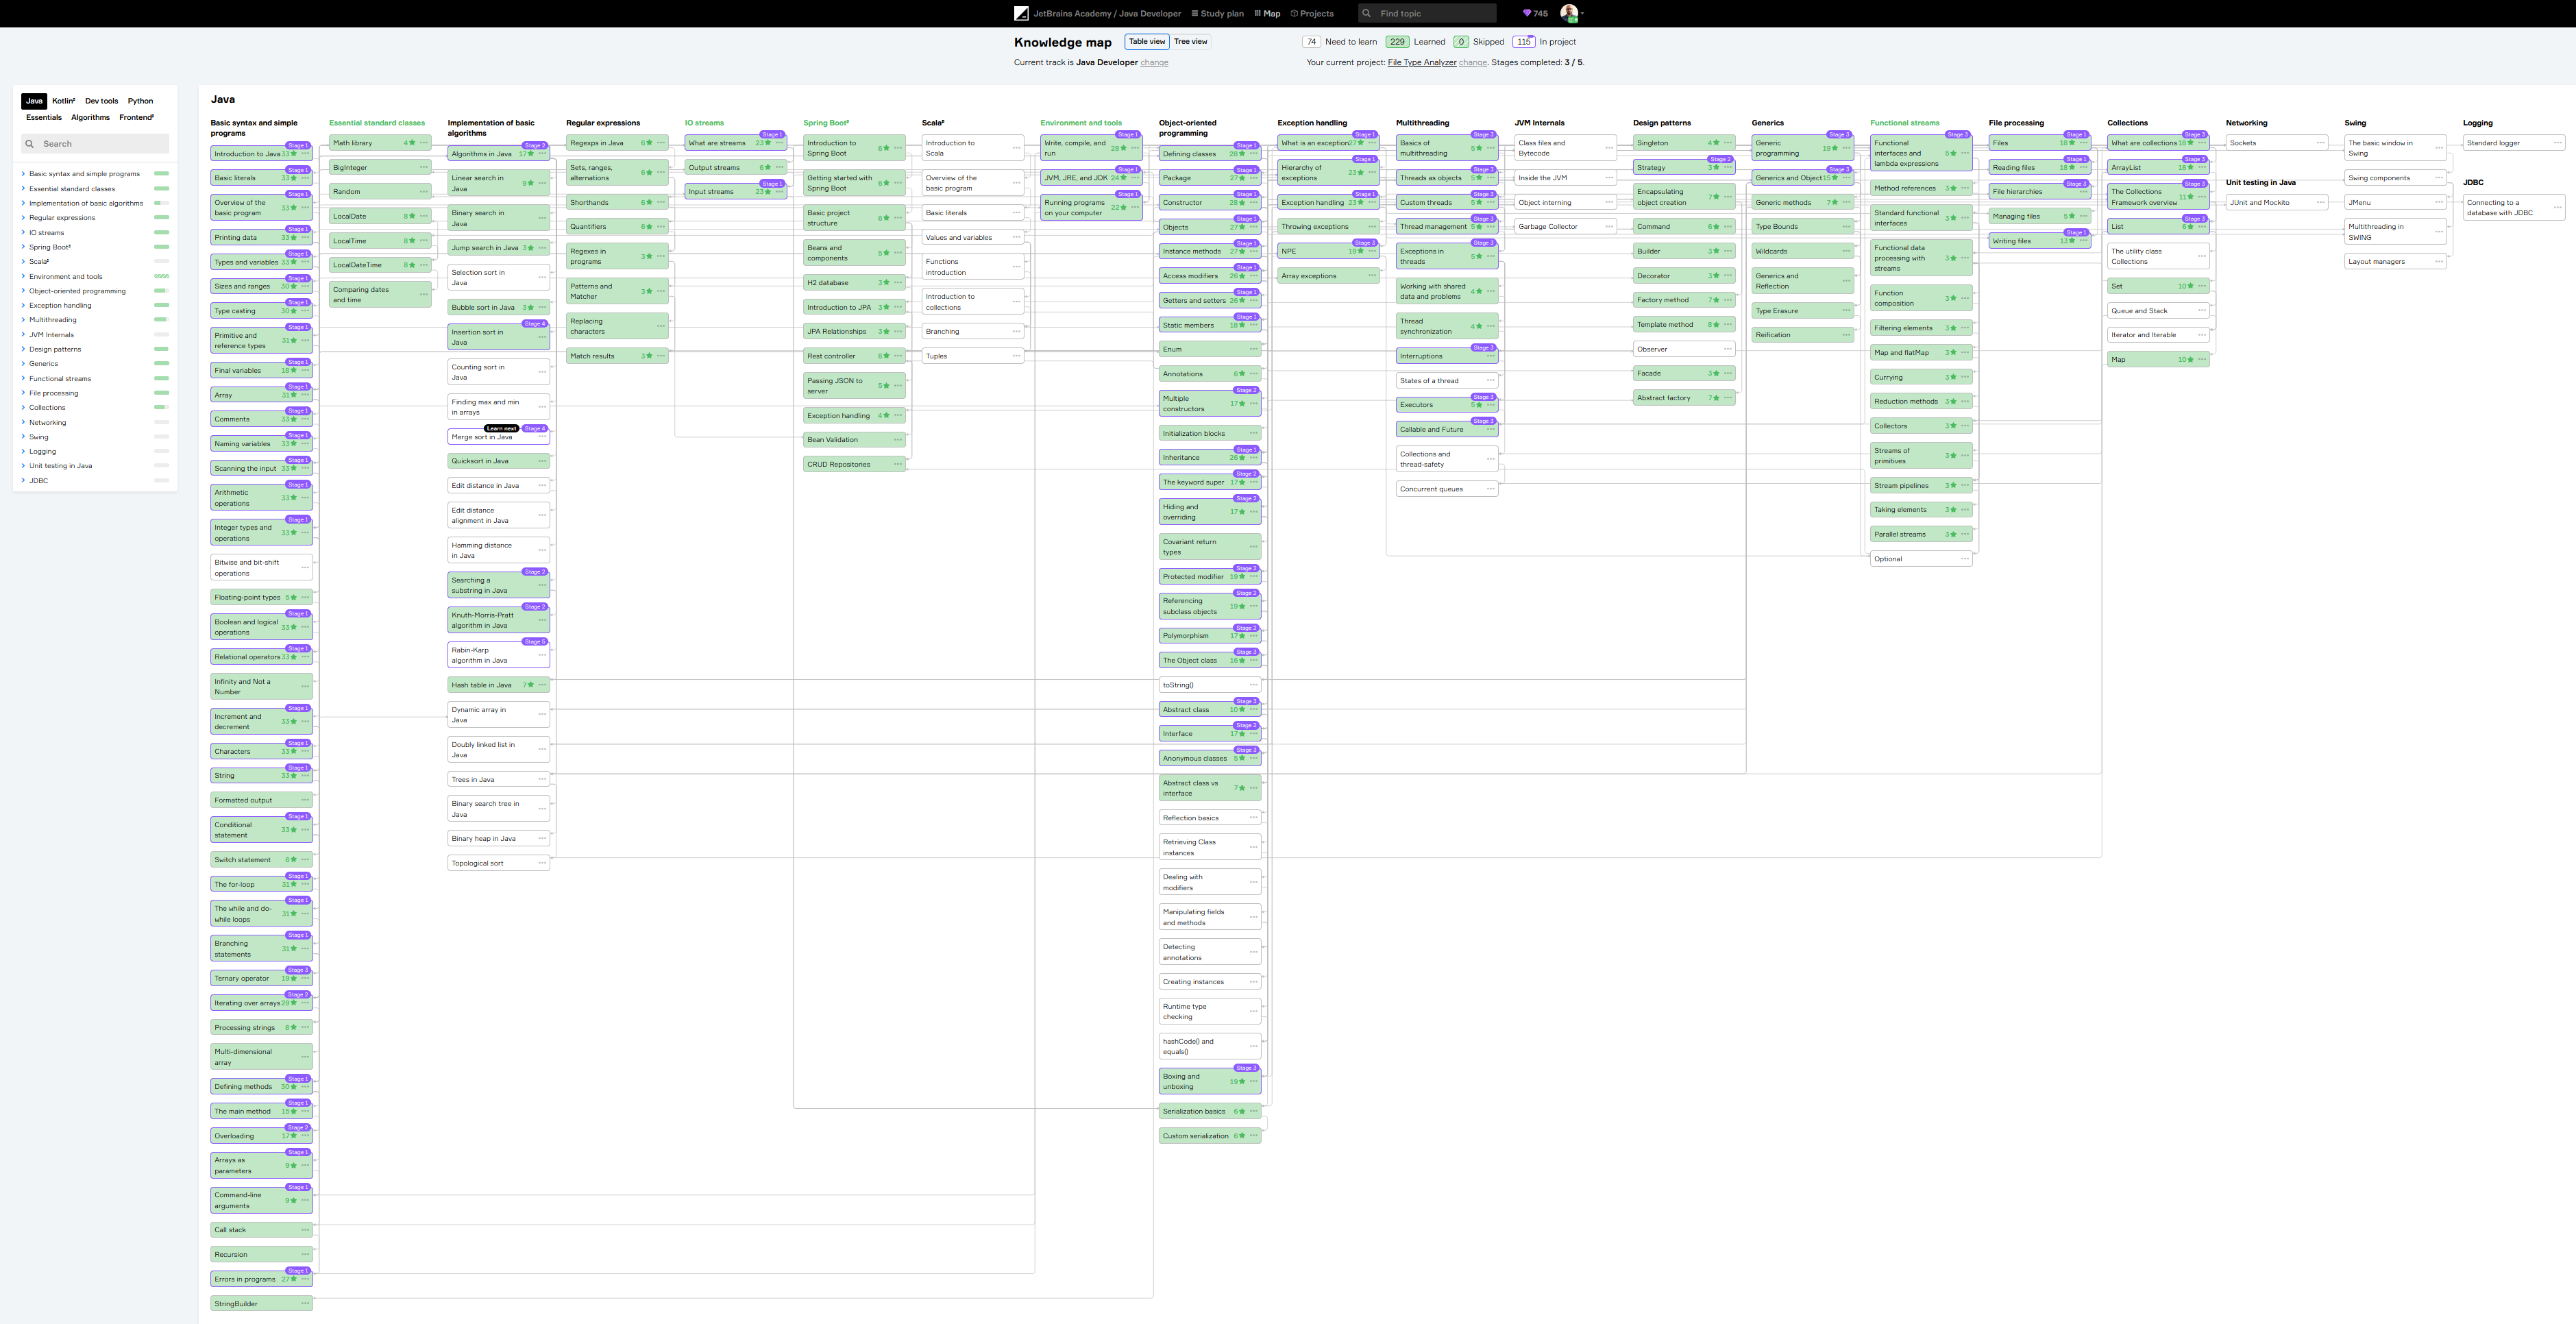
Task: Click the JetBrains Academy logo icon
Action: click(x=1021, y=13)
